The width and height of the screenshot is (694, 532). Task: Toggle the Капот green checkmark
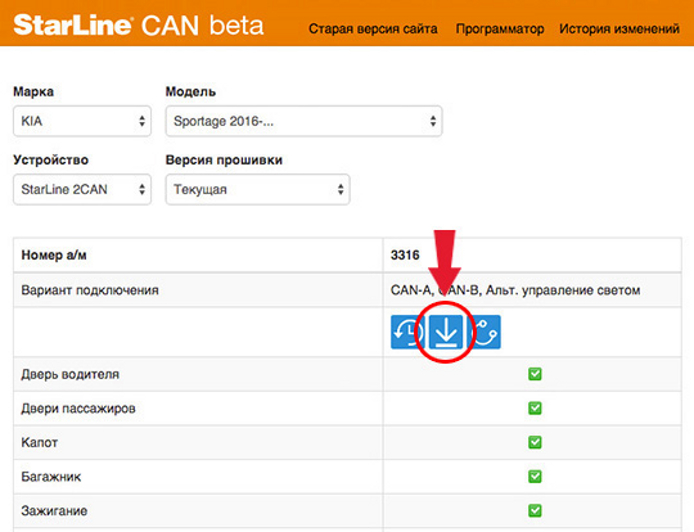(x=535, y=442)
